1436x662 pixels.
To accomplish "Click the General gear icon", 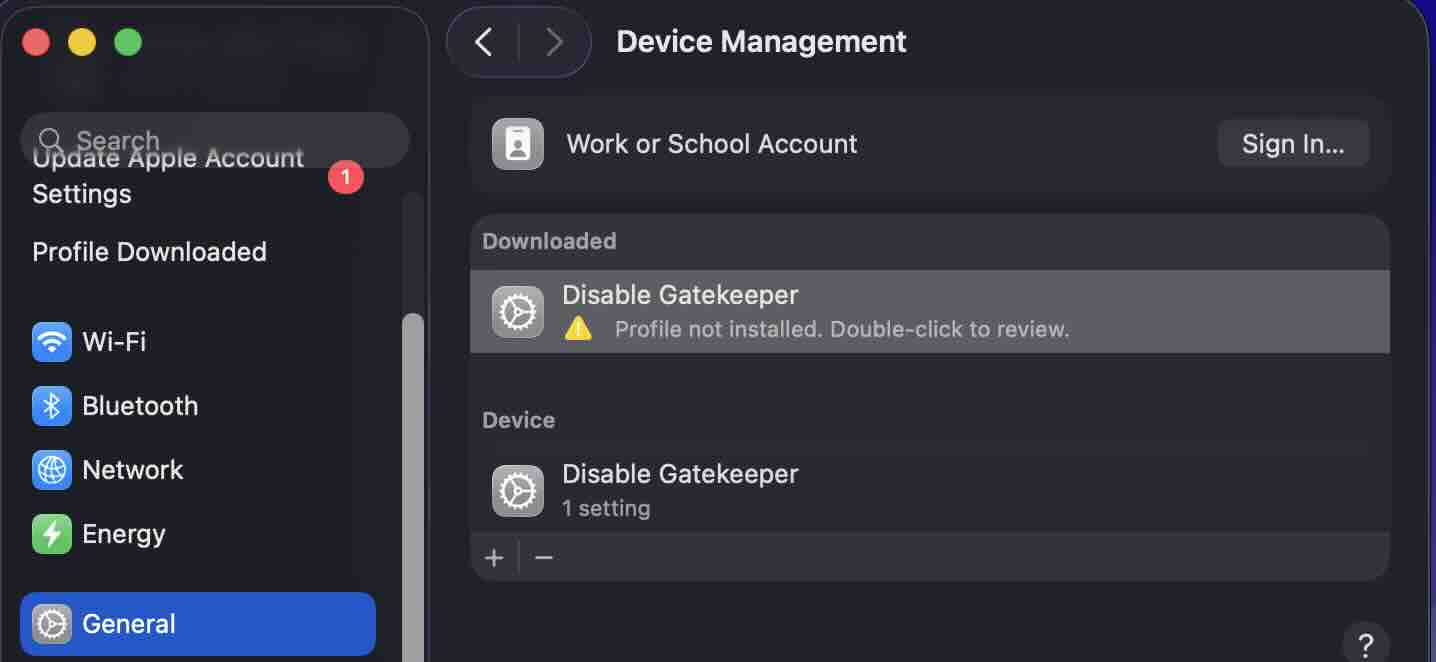I will [52, 624].
